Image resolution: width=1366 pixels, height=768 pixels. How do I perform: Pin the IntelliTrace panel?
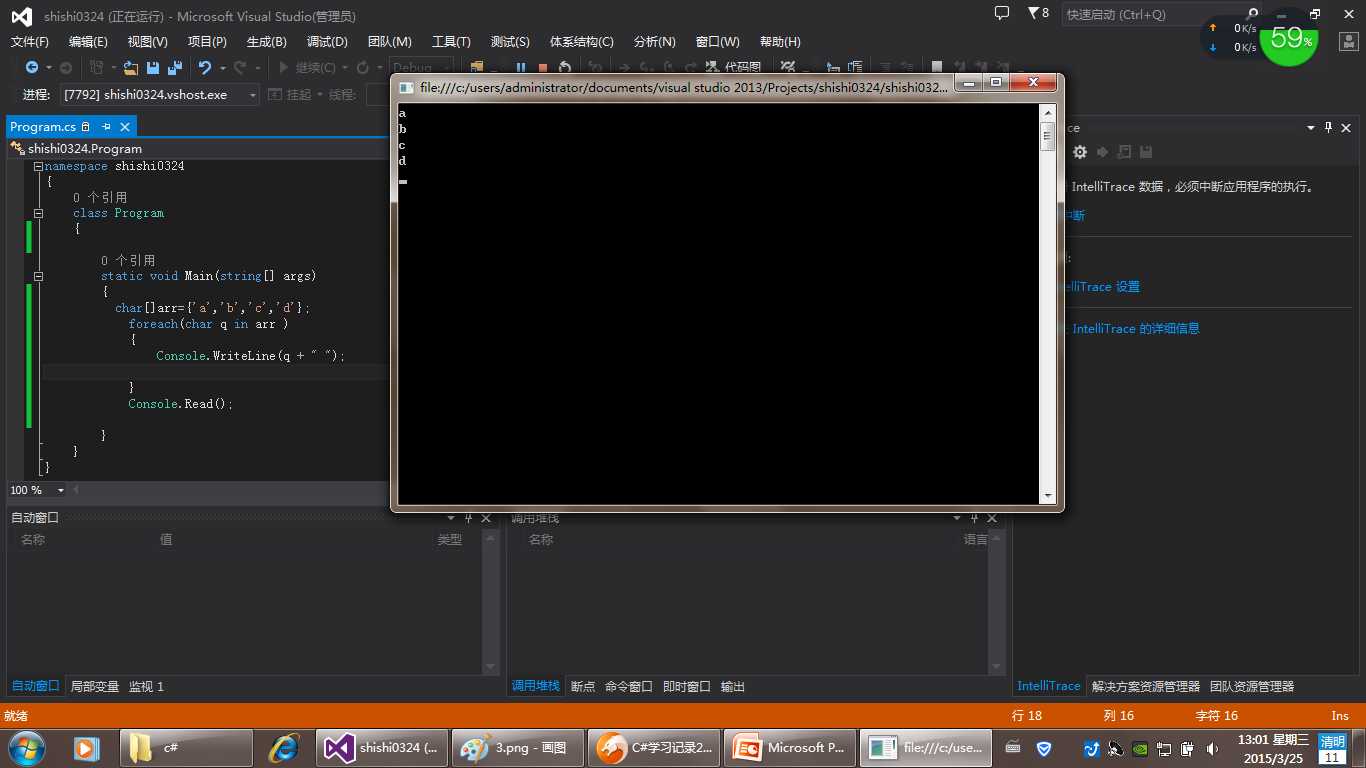[1329, 127]
